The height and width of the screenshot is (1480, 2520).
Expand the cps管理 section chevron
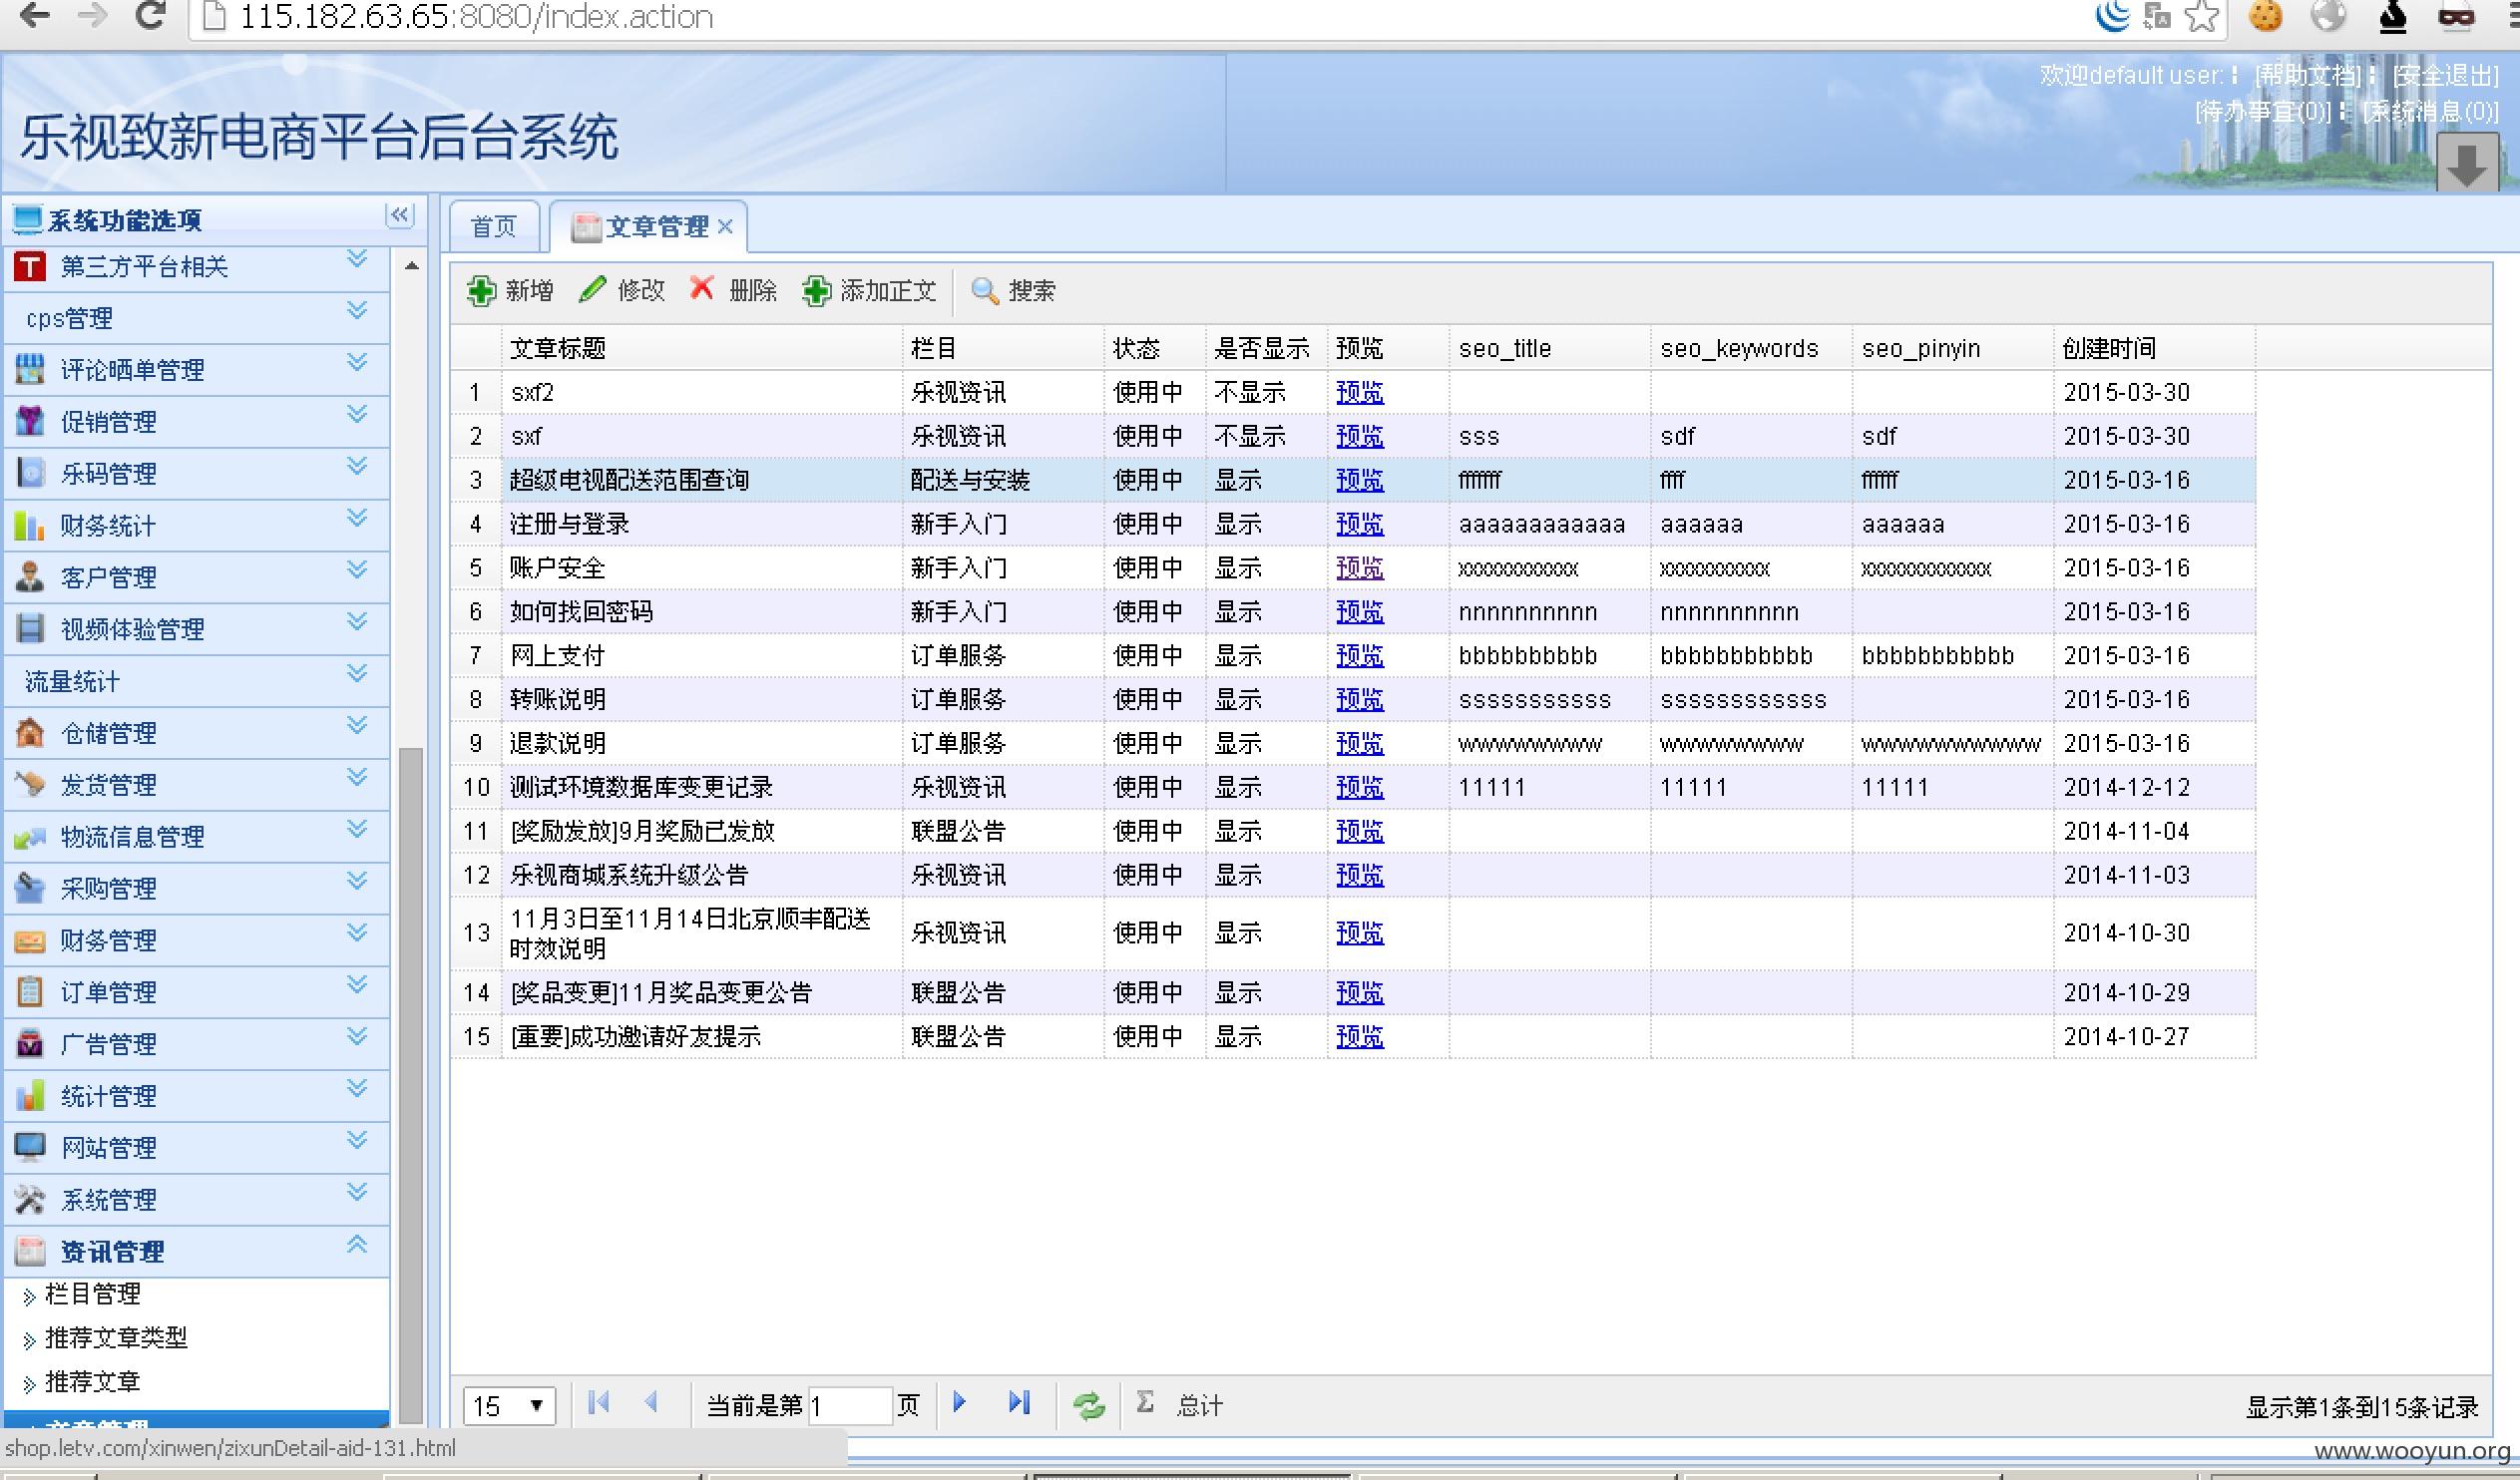pos(357,311)
